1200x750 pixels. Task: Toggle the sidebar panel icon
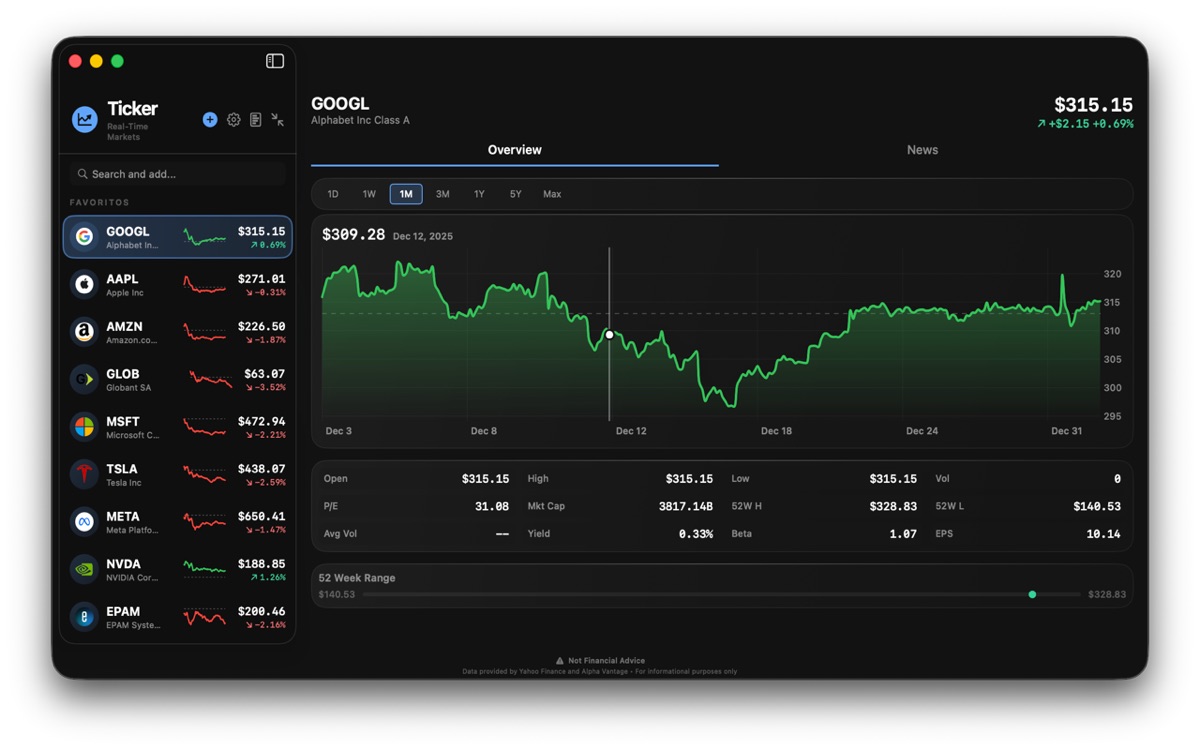[x=275, y=61]
